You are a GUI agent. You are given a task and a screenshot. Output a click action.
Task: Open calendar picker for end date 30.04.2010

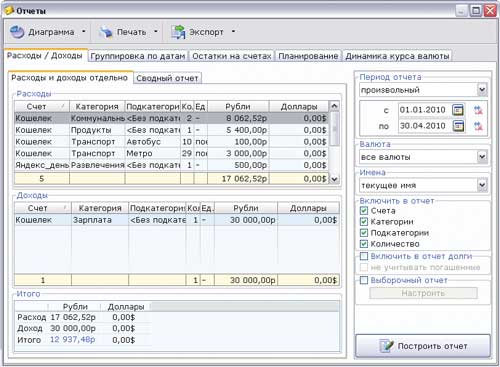pos(458,126)
